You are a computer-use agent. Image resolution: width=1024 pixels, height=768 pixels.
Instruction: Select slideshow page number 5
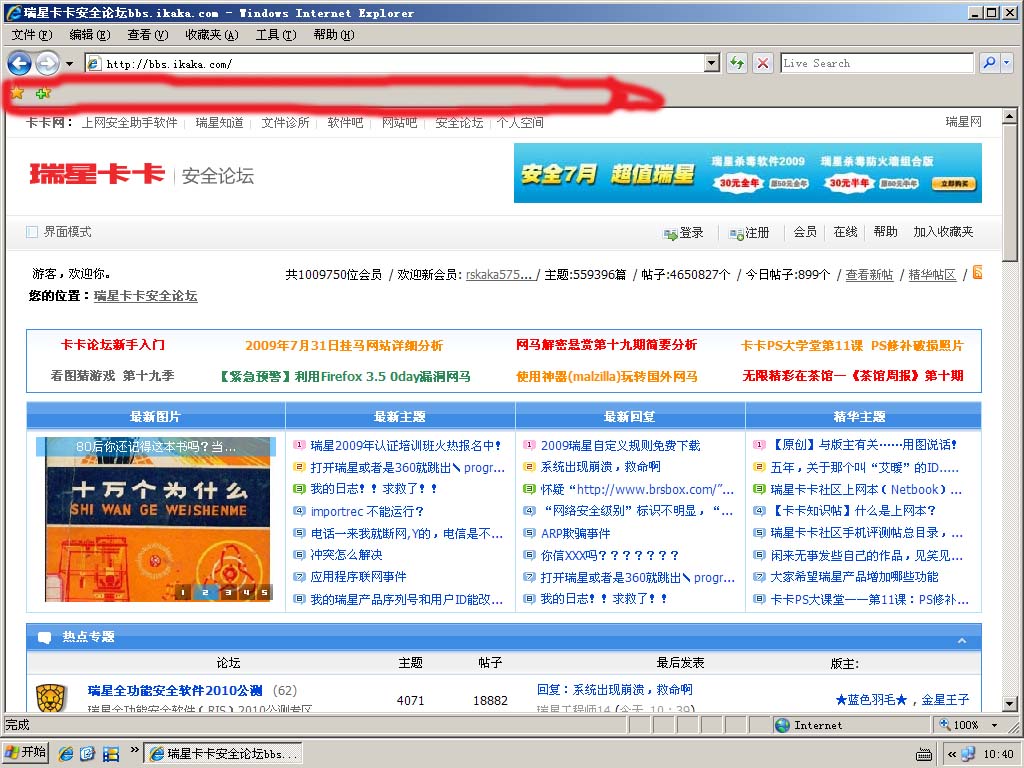tap(264, 592)
